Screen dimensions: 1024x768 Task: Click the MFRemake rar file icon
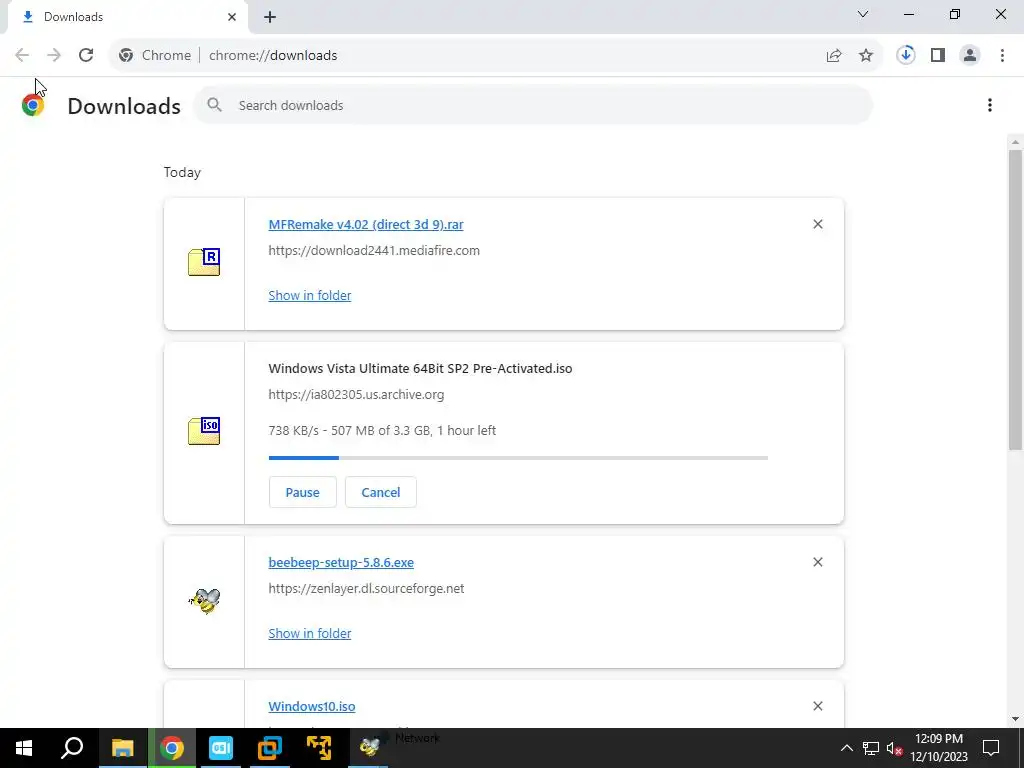click(204, 262)
